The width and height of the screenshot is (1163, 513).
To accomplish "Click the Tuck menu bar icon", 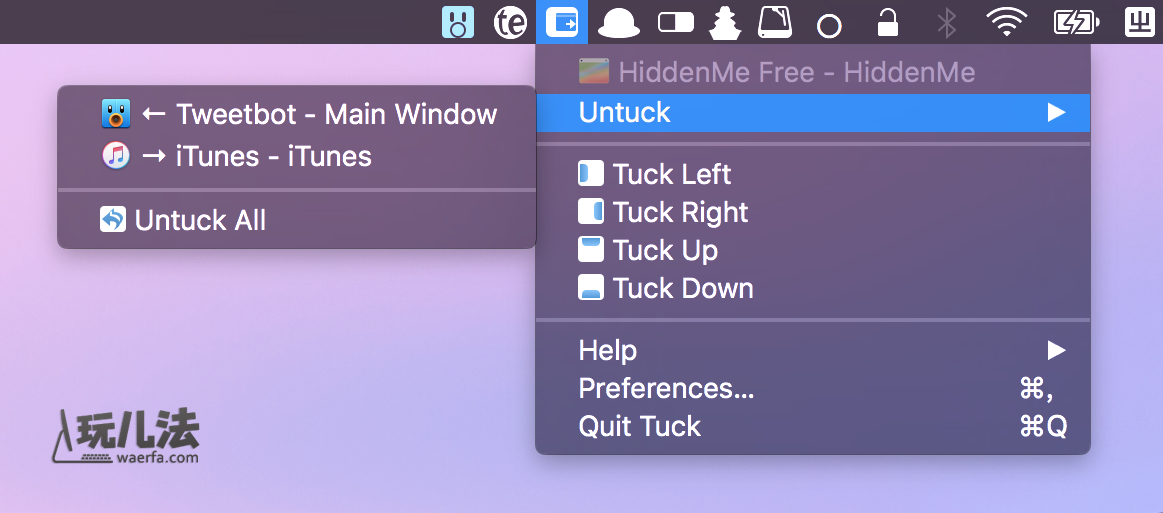I will (561, 21).
